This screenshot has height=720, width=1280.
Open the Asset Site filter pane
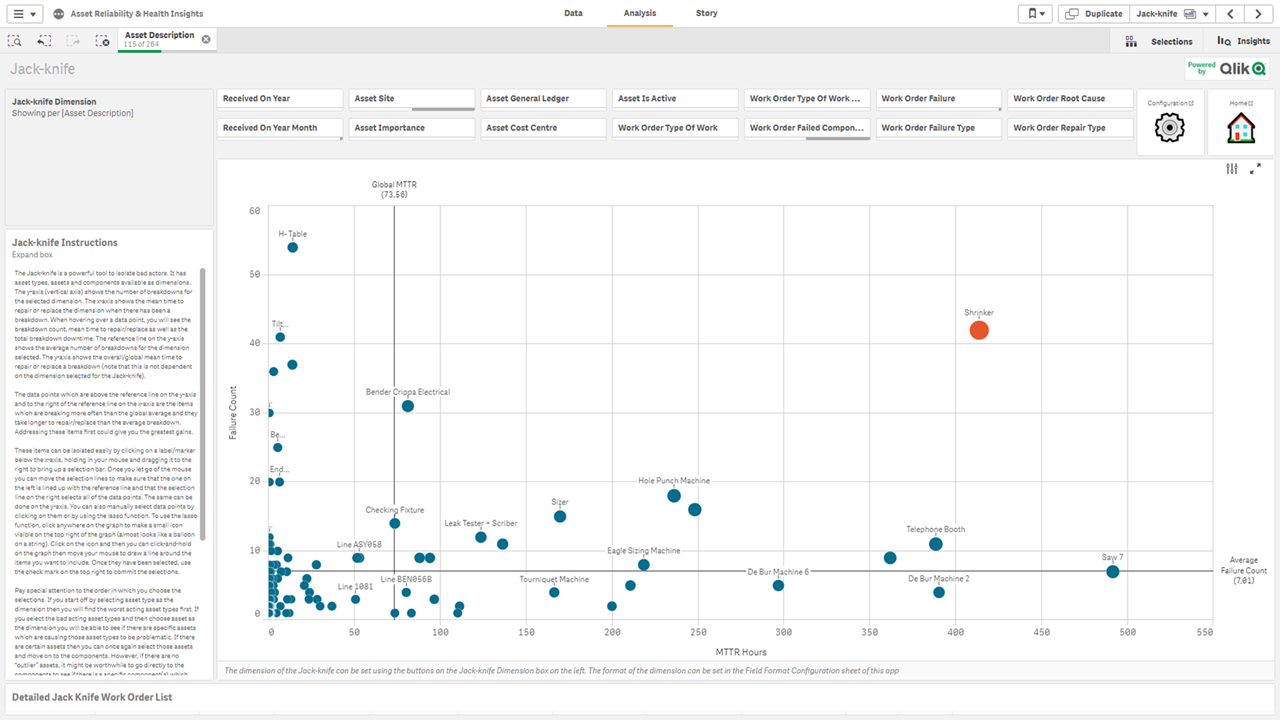click(413, 99)
